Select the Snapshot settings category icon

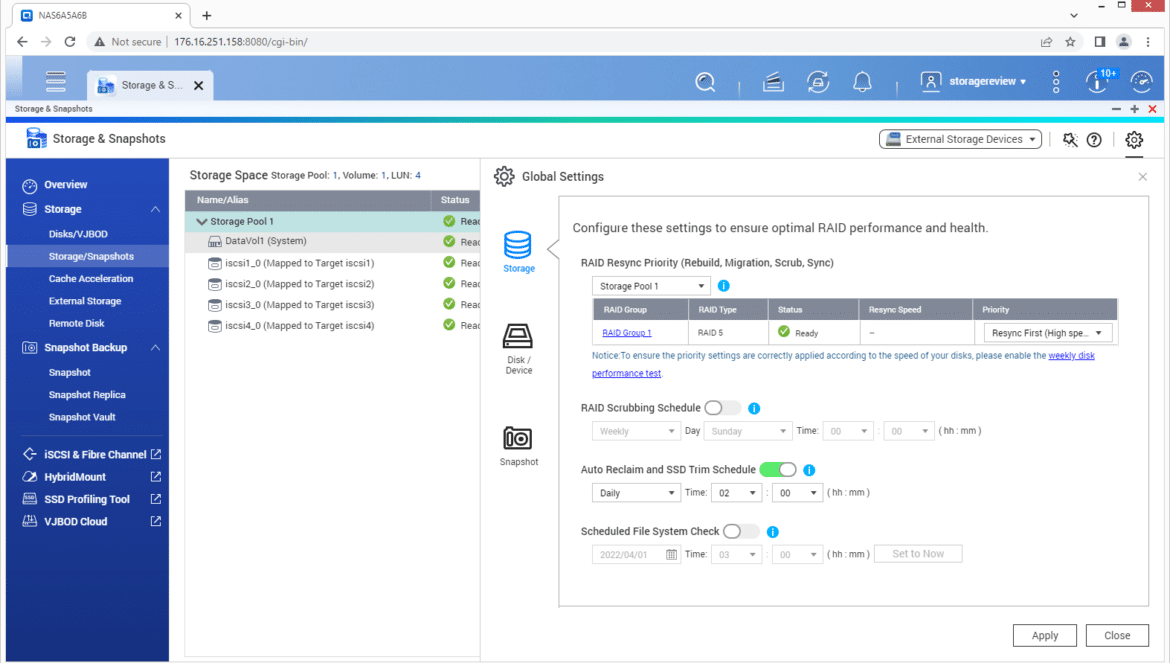point(518,446)
